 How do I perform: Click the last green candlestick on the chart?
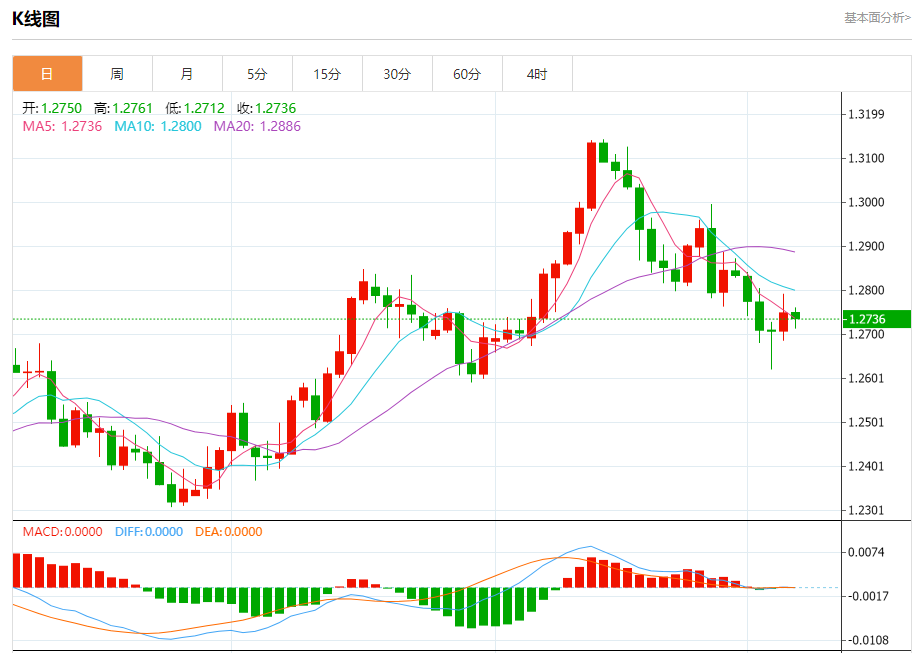pos(796,316)
